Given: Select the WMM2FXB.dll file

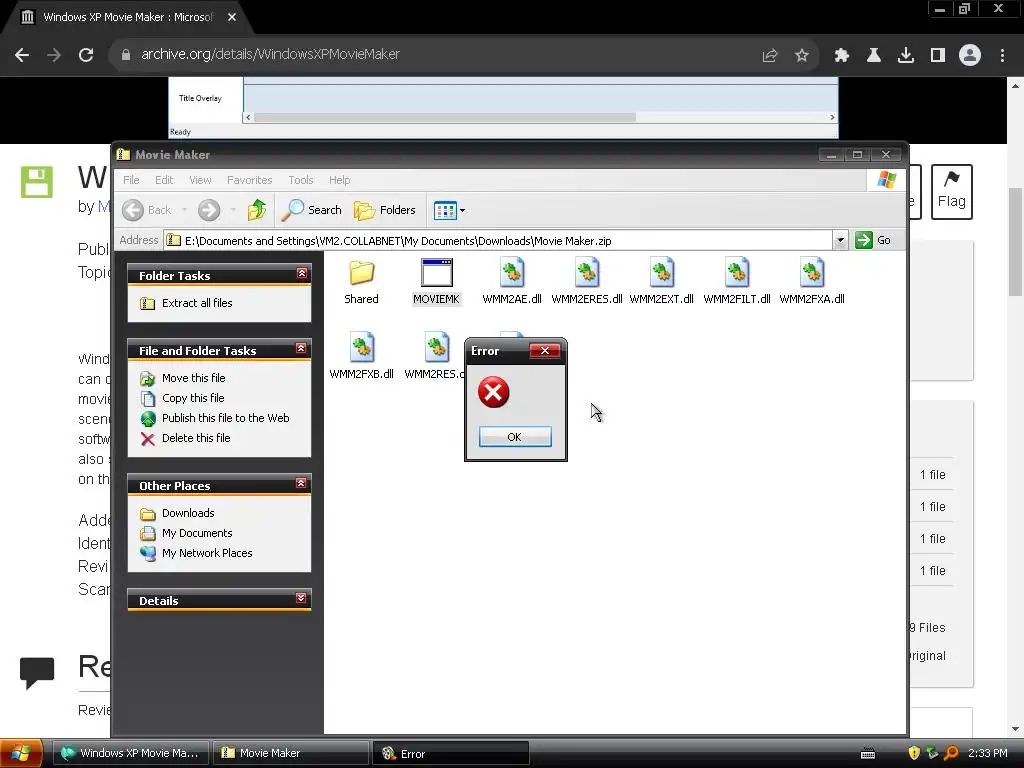Looking at the screenshot, I should click(361, 357).
